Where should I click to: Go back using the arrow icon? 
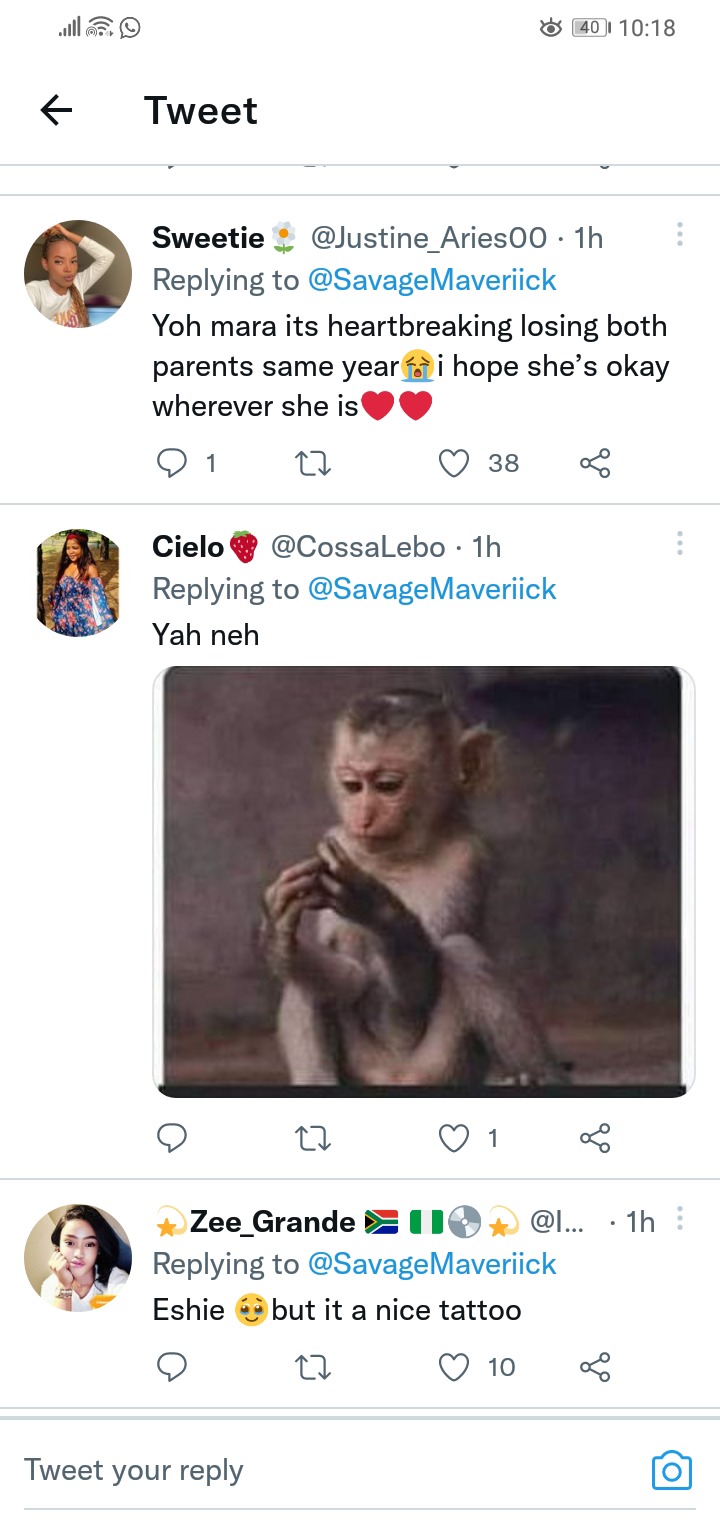57,111
